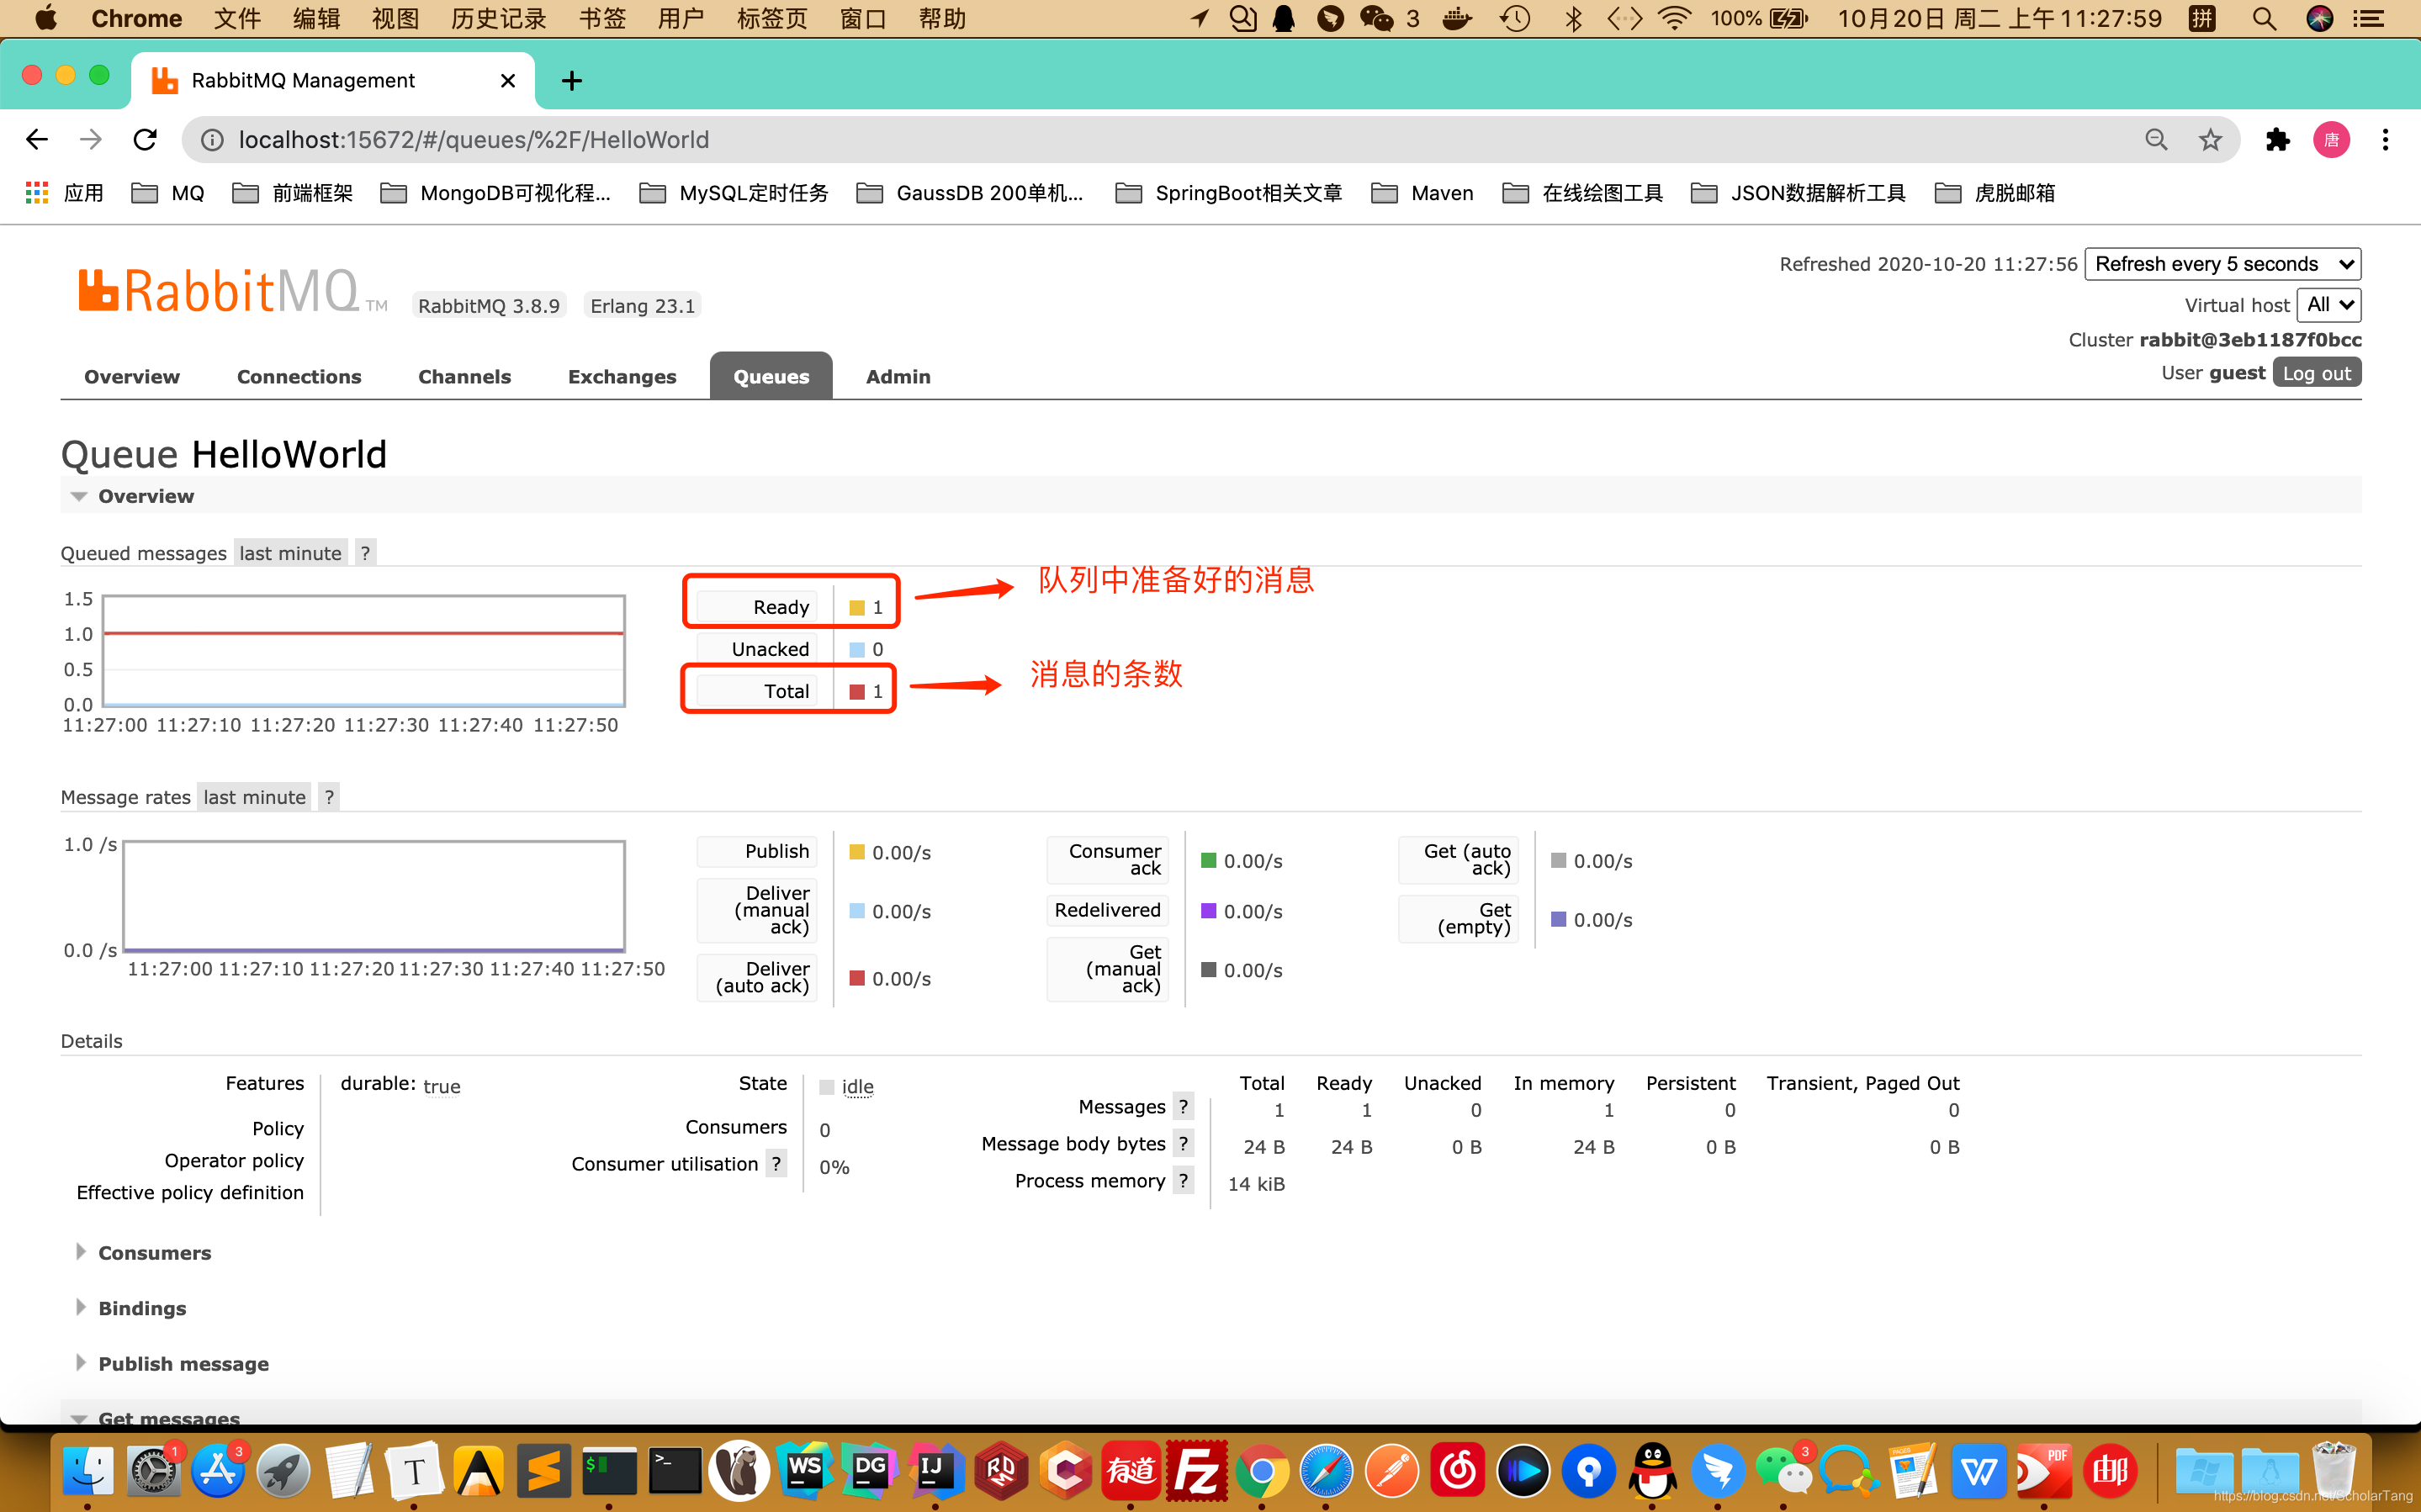
Task: Click the Erlang 23.1 version label
Action: coord(642,305)
